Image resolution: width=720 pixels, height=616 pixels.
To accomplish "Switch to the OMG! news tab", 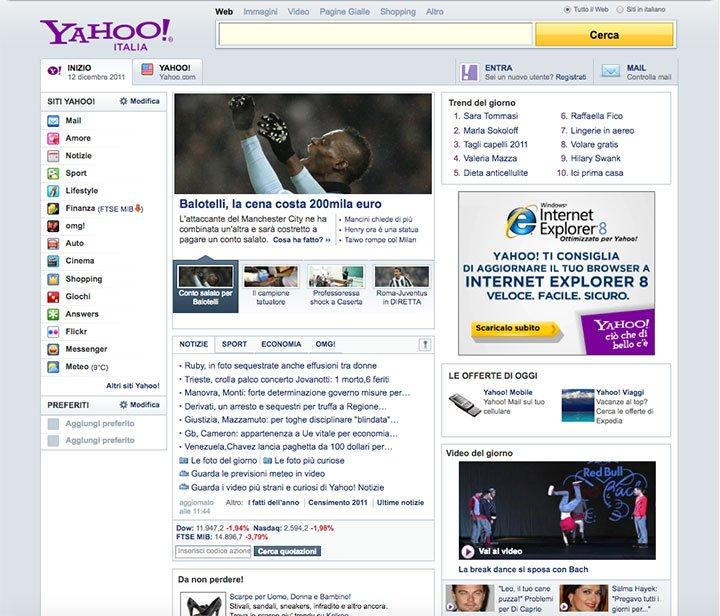I will click(325, 344).
